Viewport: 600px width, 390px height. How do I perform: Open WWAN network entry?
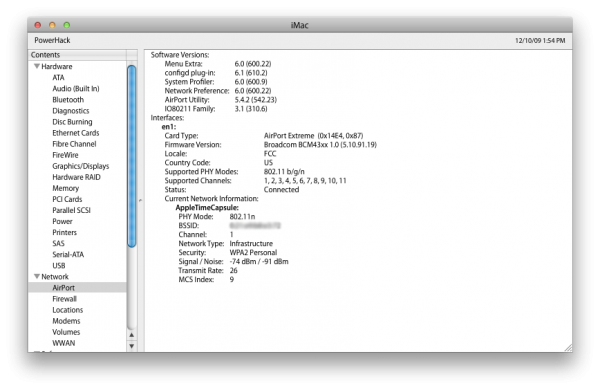tap(64, 343)
